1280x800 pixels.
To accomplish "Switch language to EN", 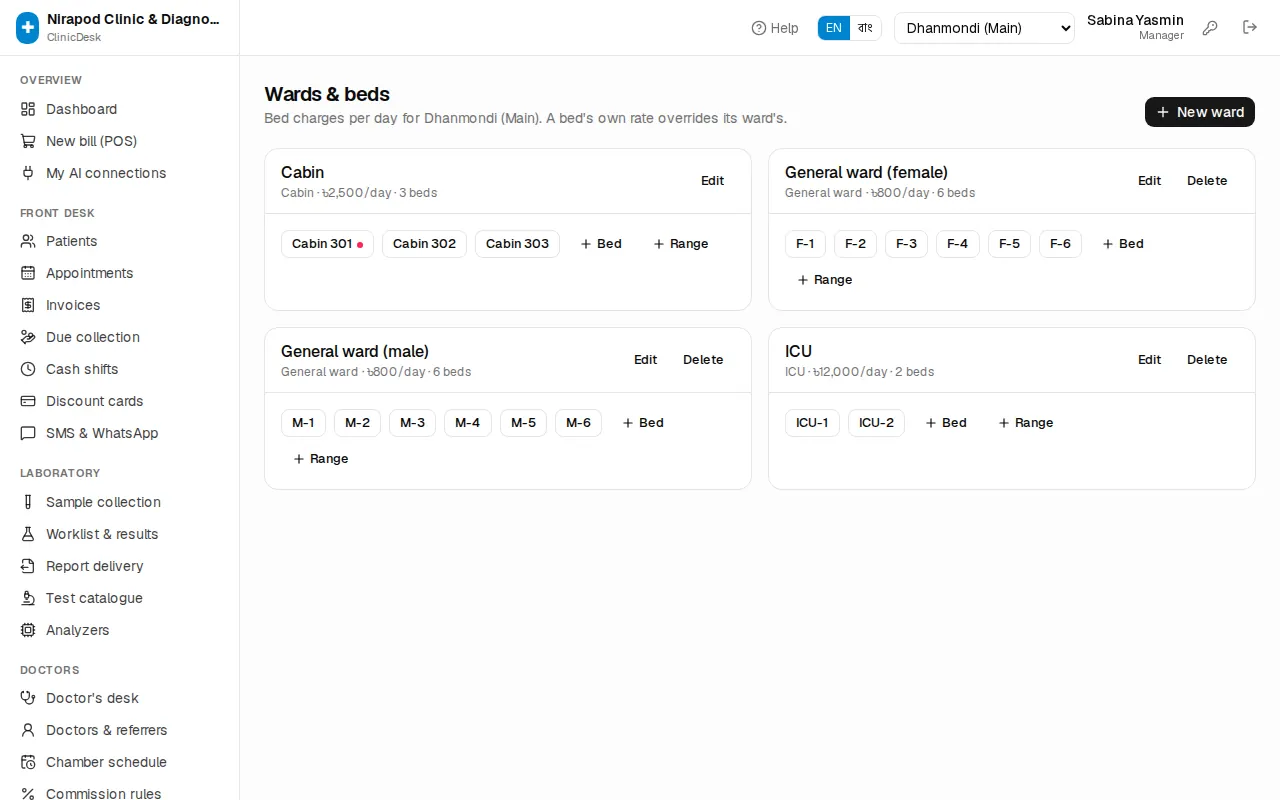I will pos(834,28).
